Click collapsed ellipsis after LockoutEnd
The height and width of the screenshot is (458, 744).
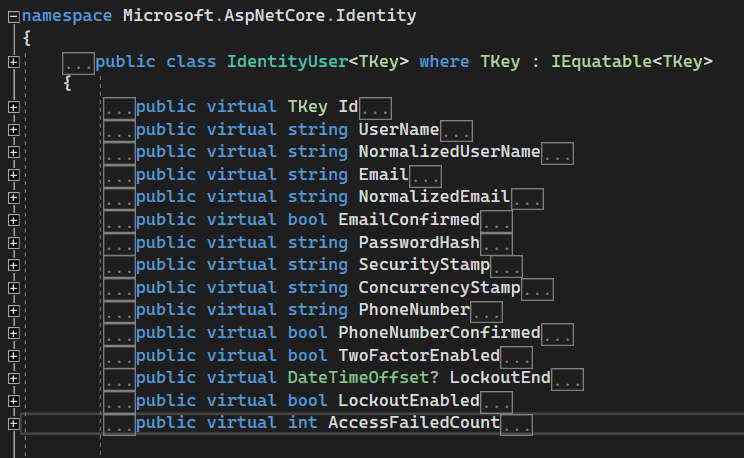pyautogui.click(x=567, y=380)
